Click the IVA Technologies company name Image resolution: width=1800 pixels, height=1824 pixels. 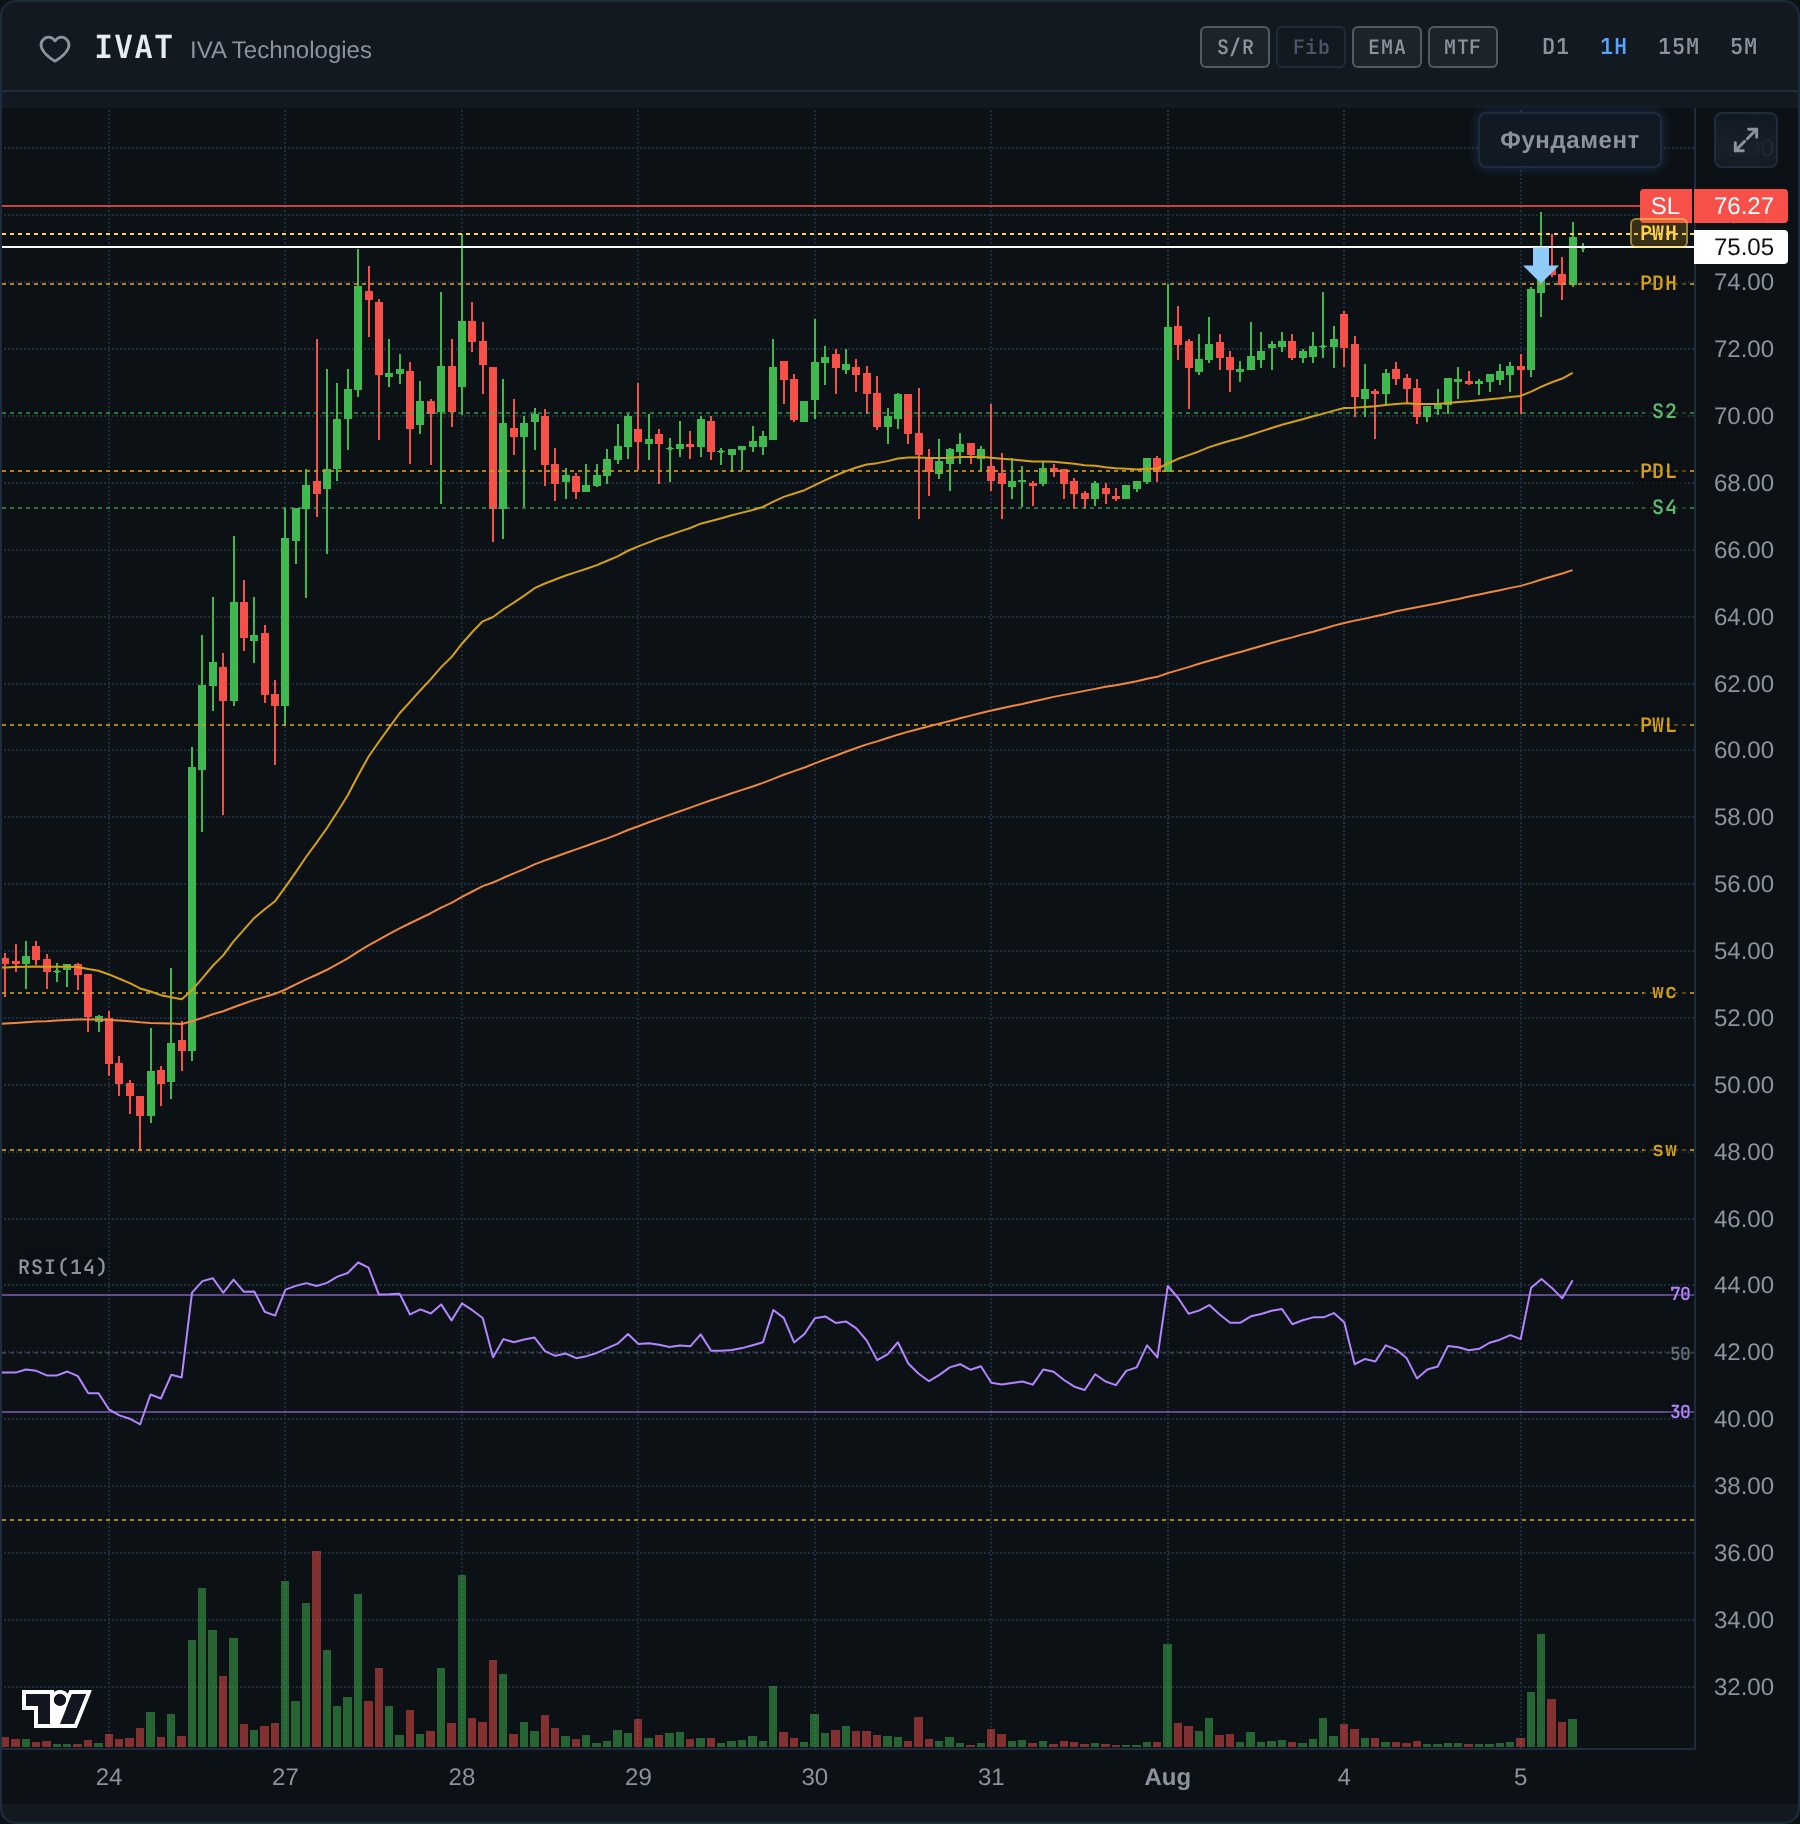[x=281, y=50]
